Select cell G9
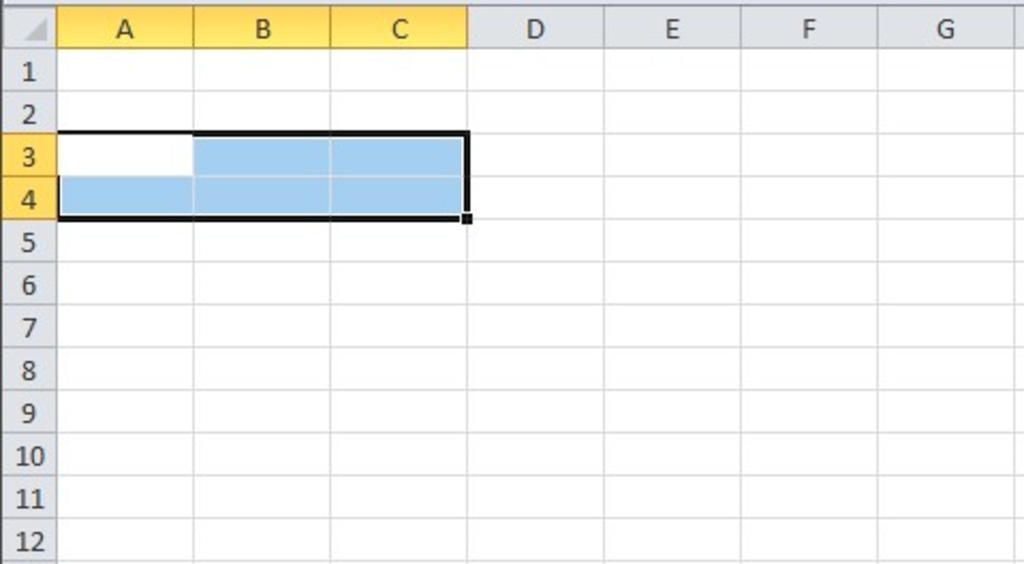This screenshot has height=564, width=1024. click(x=945, y=412)
